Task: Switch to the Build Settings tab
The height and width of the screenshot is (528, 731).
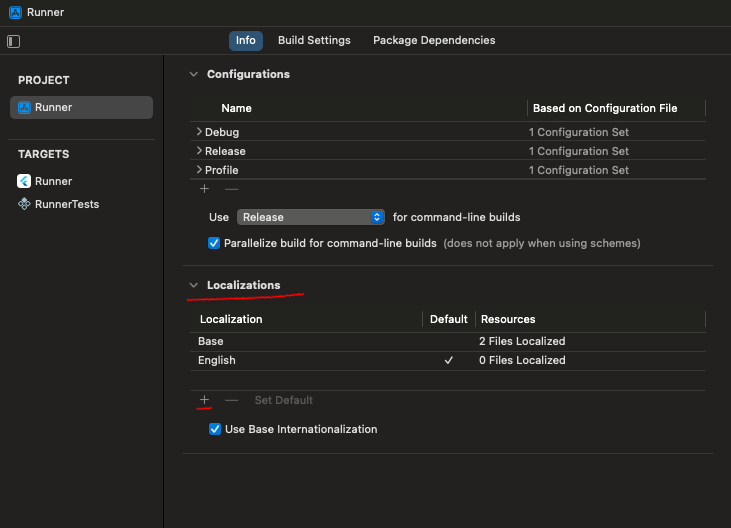Action: [x=314, y=41]
